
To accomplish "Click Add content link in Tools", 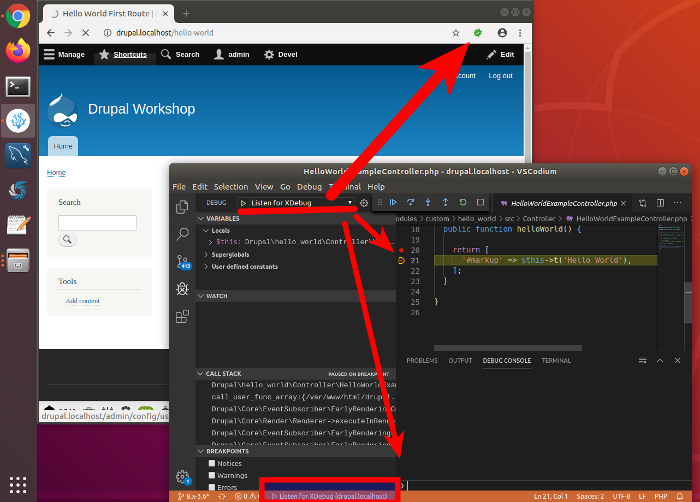I will click(x=83, y=301).
